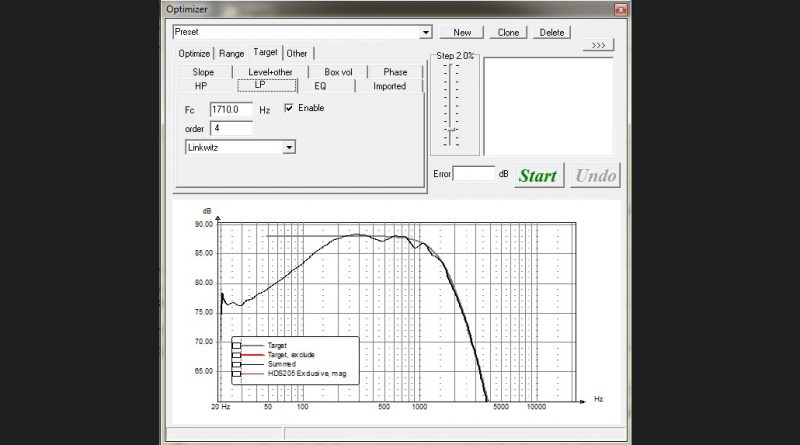Click the >>> expand panel button
The height and width of the screenshot is (445, 800).
tap(598, 45)
